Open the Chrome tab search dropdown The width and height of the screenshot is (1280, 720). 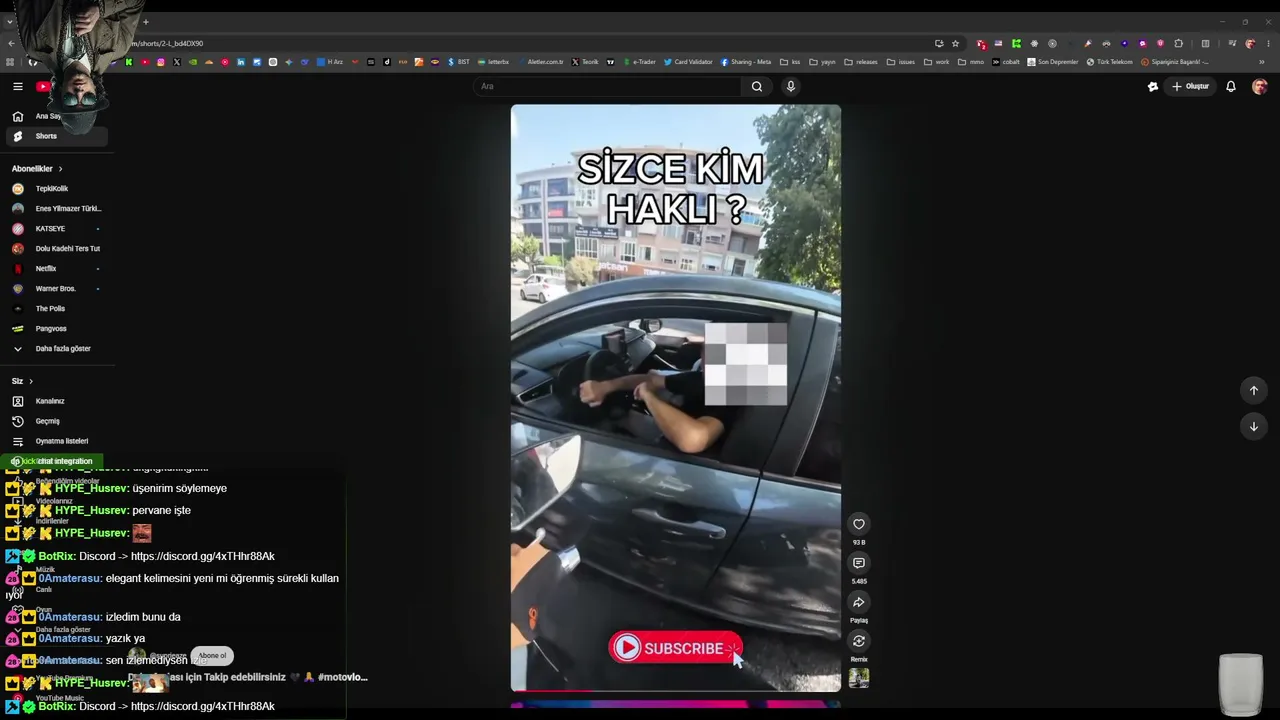point(10,22)
